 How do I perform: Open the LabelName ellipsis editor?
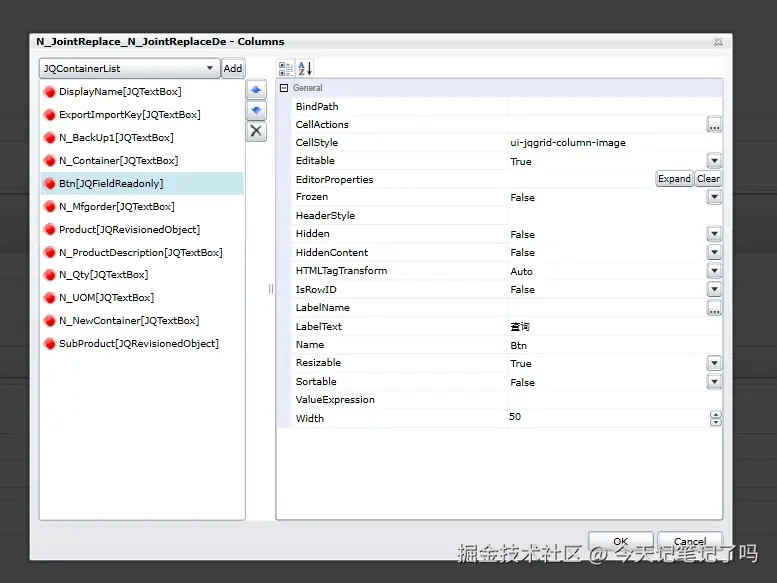click(x=714, y=308)
